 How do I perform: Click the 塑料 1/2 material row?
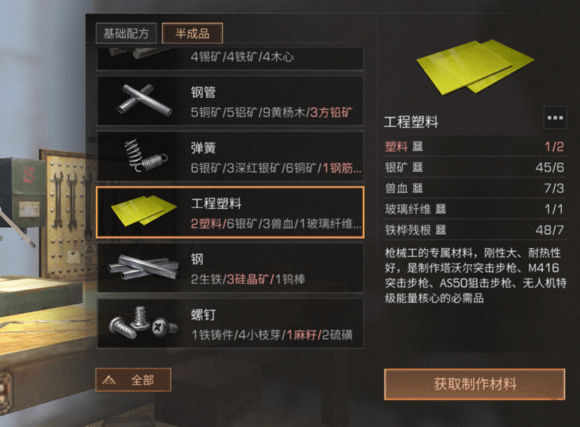coord(475,147)
